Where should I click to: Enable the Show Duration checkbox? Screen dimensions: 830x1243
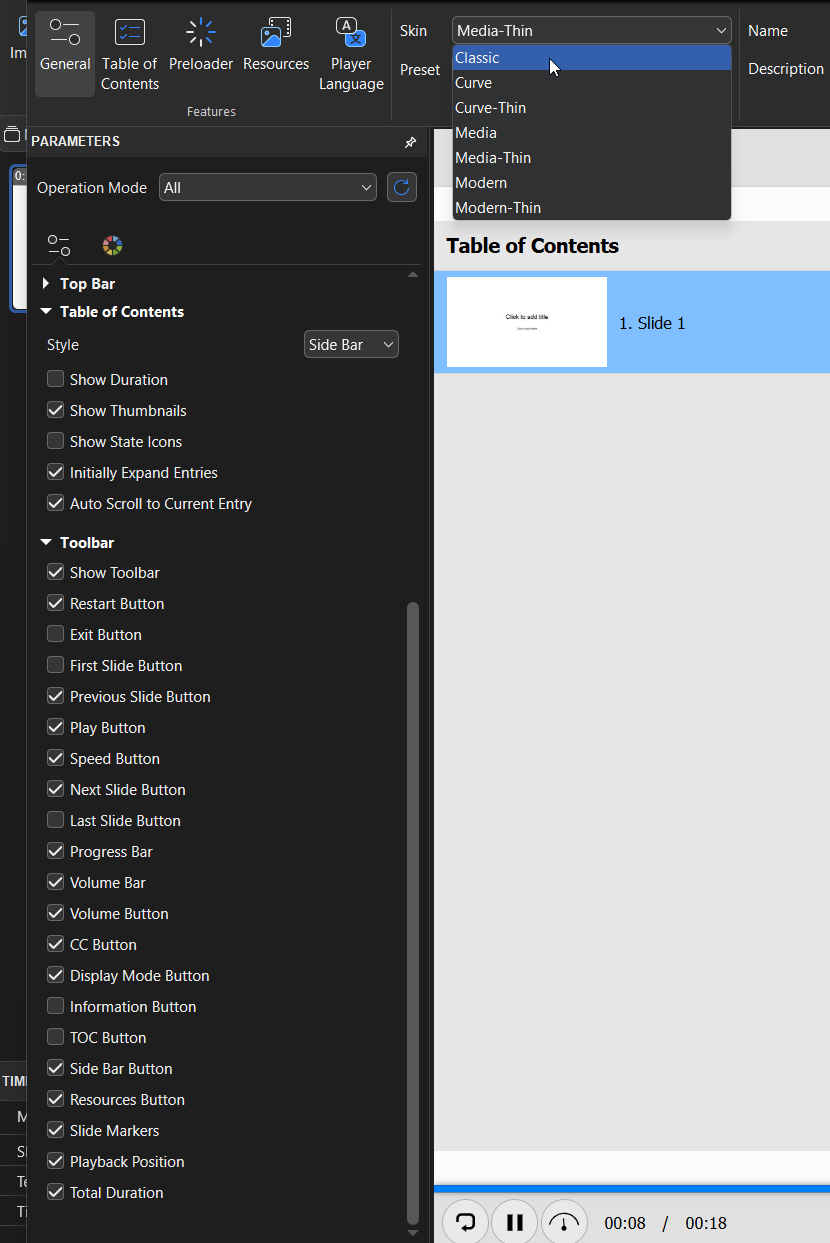pyautogui.click(x=56, y=380)
